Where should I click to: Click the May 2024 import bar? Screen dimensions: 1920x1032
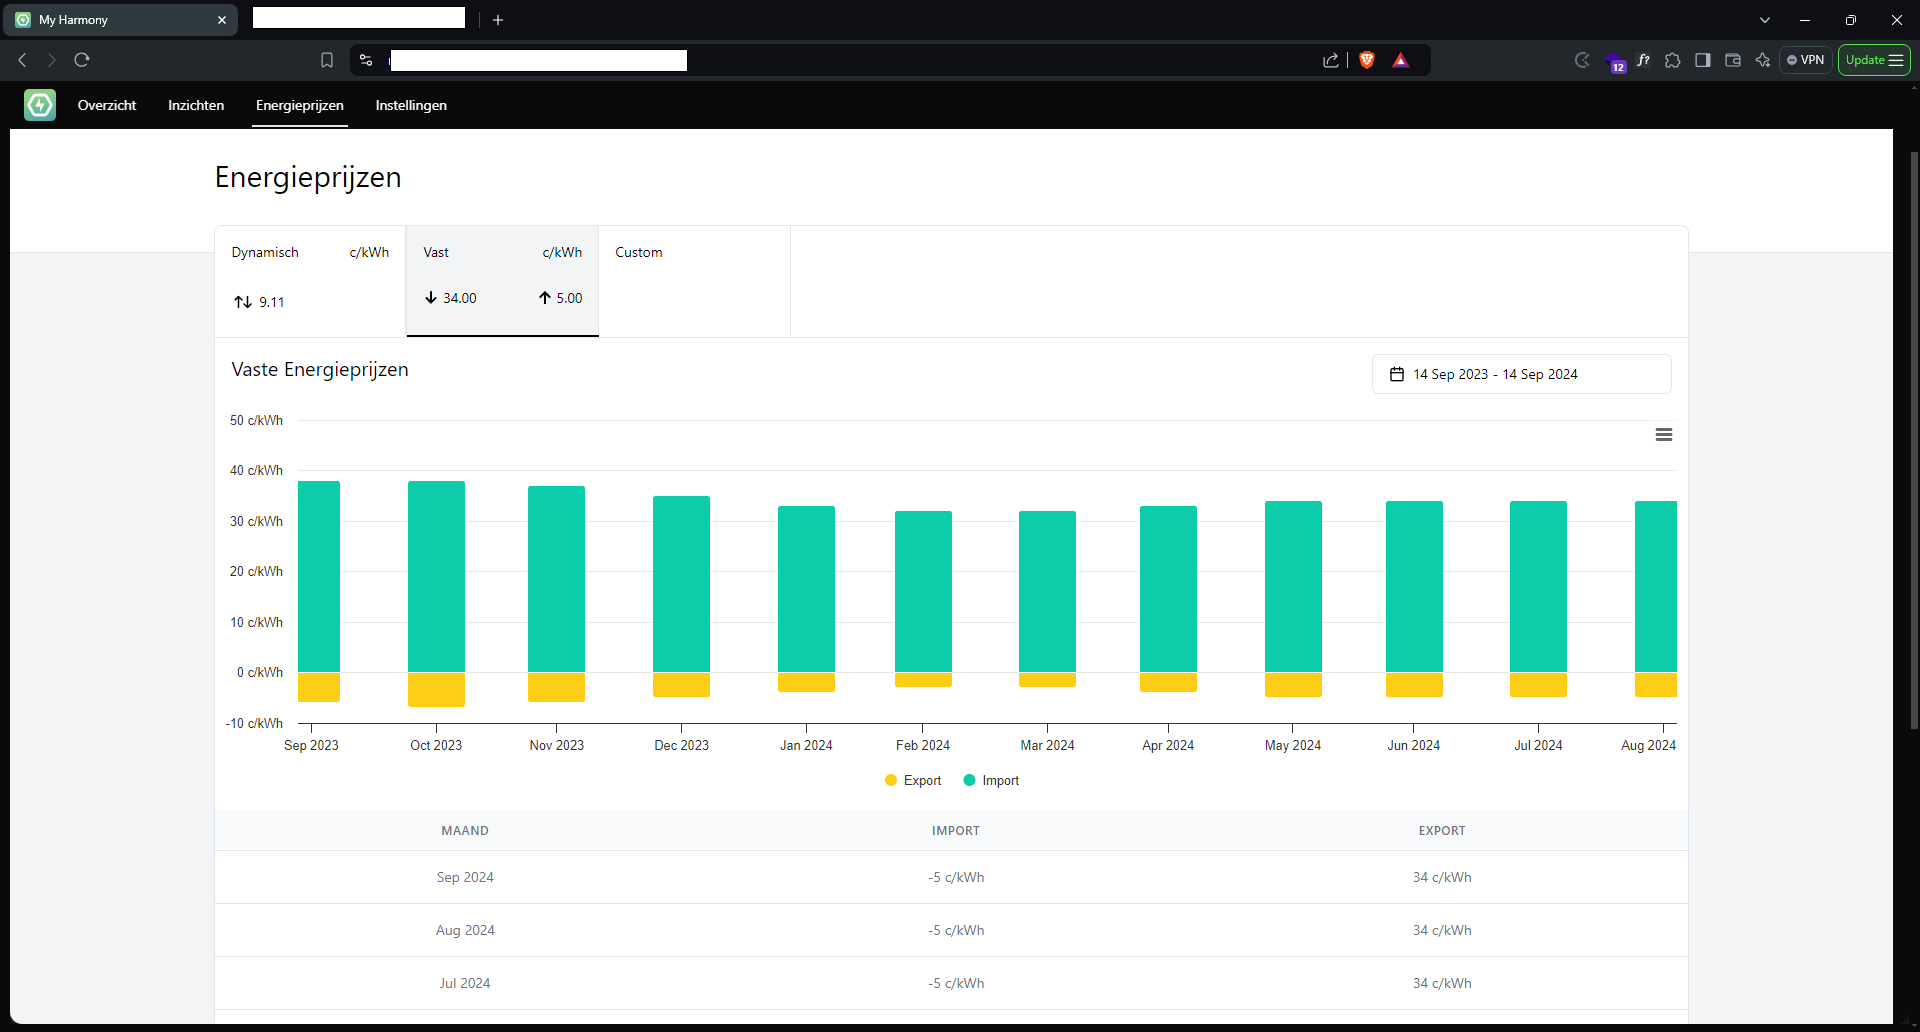point(1293,586)
